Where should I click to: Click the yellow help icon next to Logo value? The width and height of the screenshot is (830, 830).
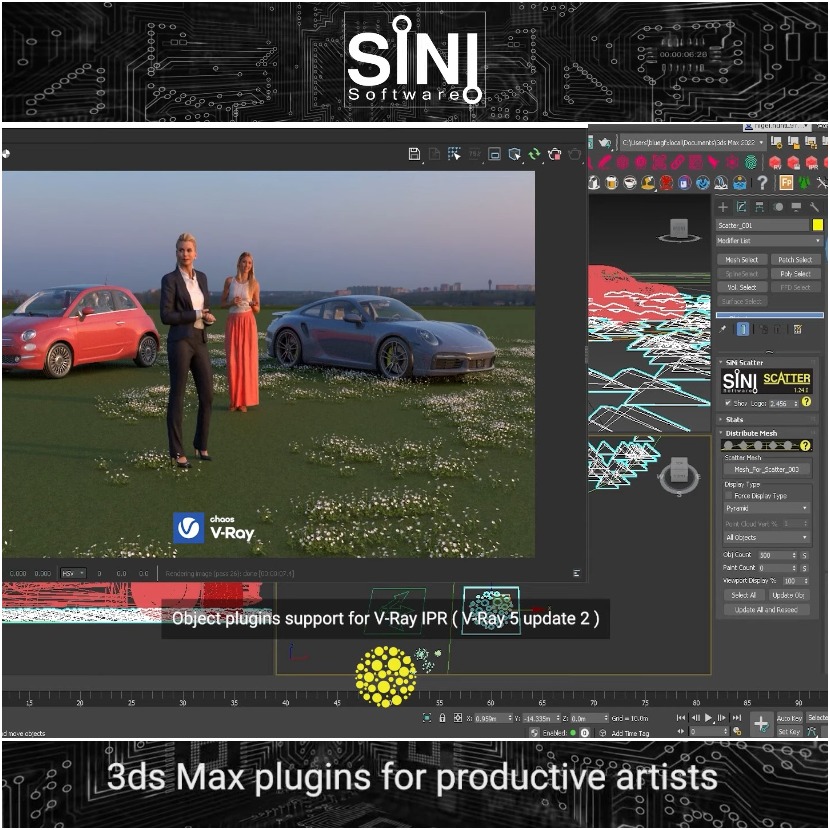806,402
